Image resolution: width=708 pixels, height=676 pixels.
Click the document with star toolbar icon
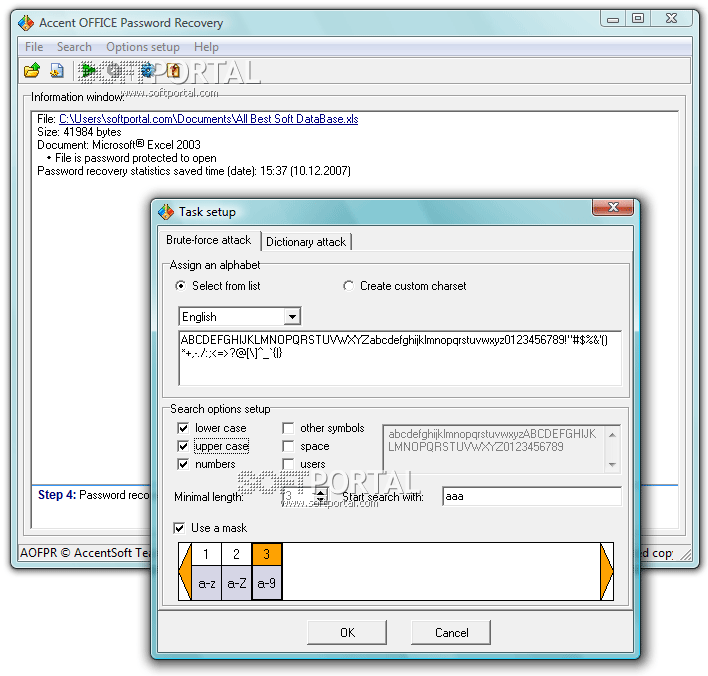point(57,70)
